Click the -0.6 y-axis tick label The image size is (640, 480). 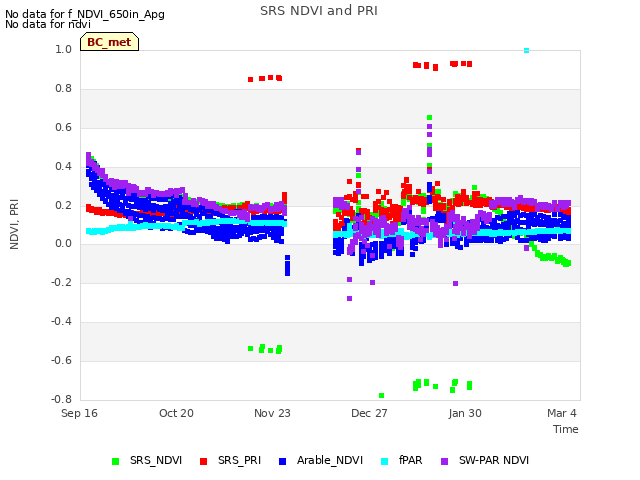[x=61, y=360]
